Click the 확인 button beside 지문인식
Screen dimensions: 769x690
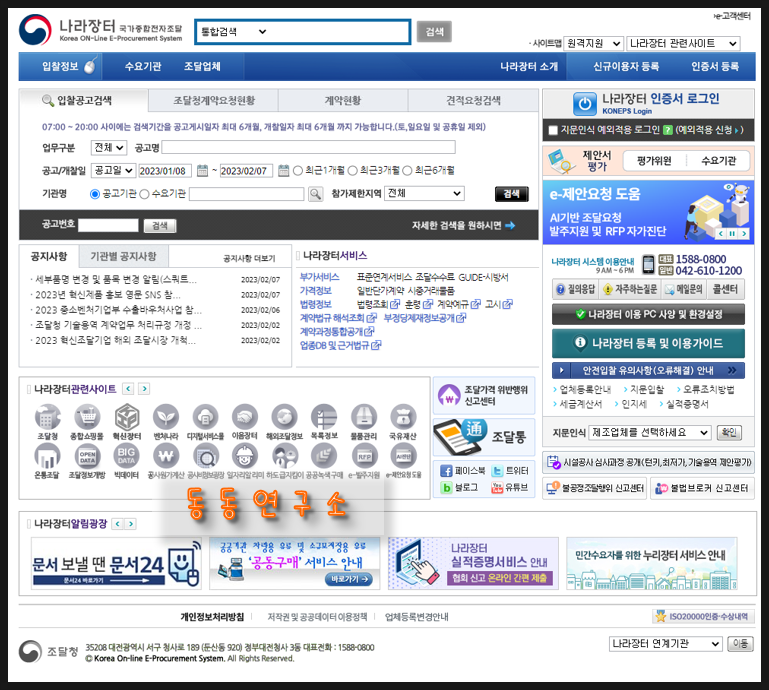coord(729,433)
